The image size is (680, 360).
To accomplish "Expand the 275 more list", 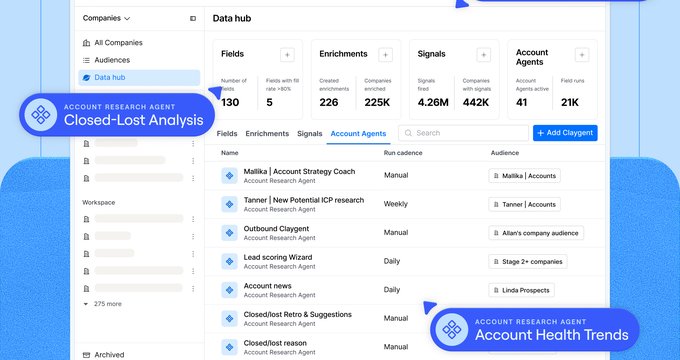I will (x=103, y=304).
